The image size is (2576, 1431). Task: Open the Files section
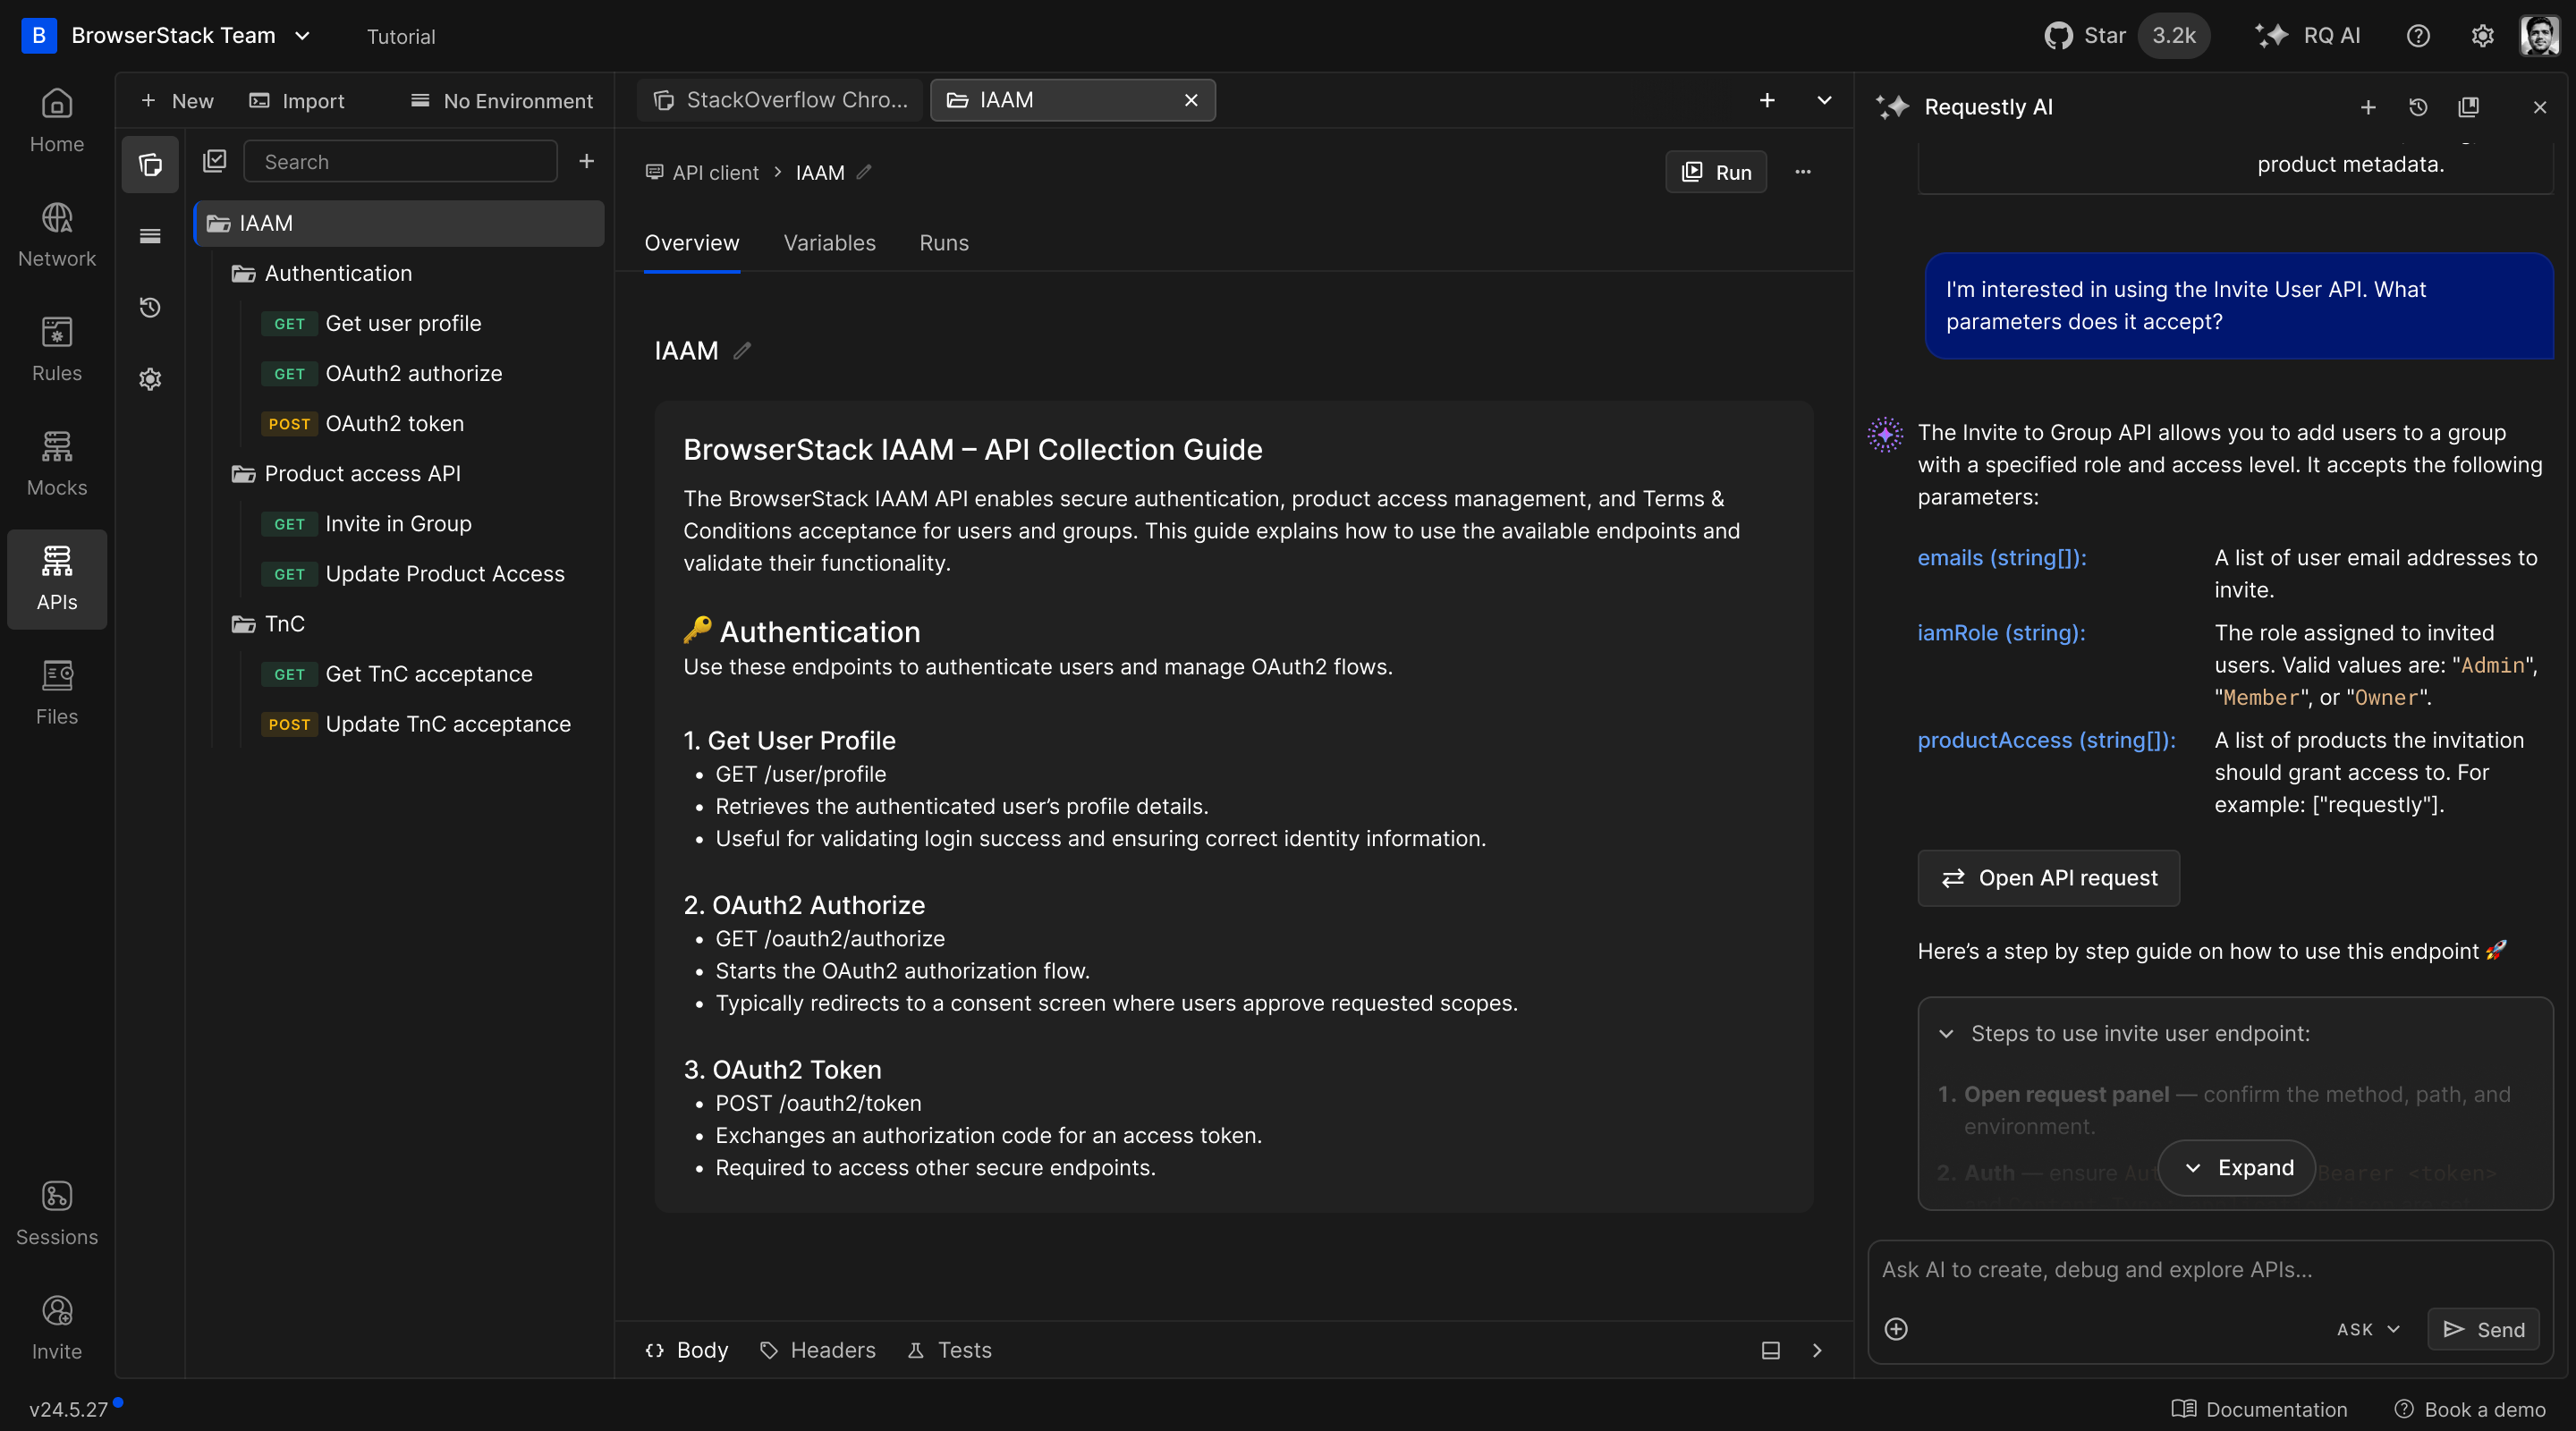tap(57, 694)
